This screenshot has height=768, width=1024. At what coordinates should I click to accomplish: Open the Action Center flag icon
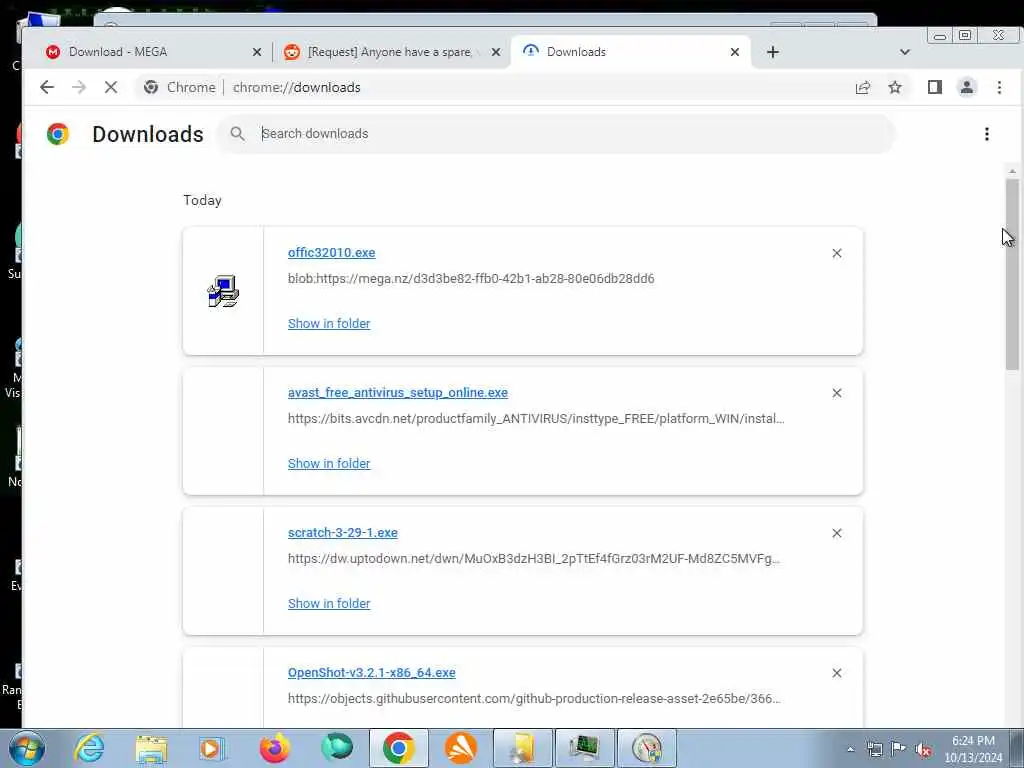pos(899,748)
